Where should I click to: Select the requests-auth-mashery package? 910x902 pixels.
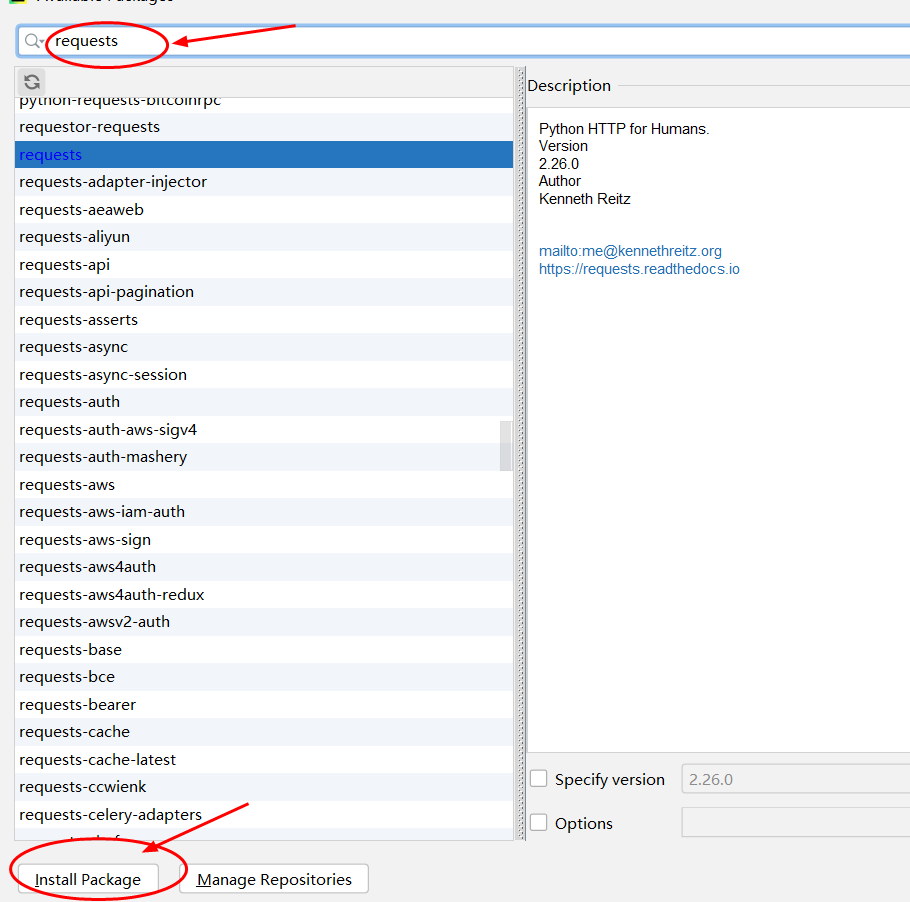(263, 457)
